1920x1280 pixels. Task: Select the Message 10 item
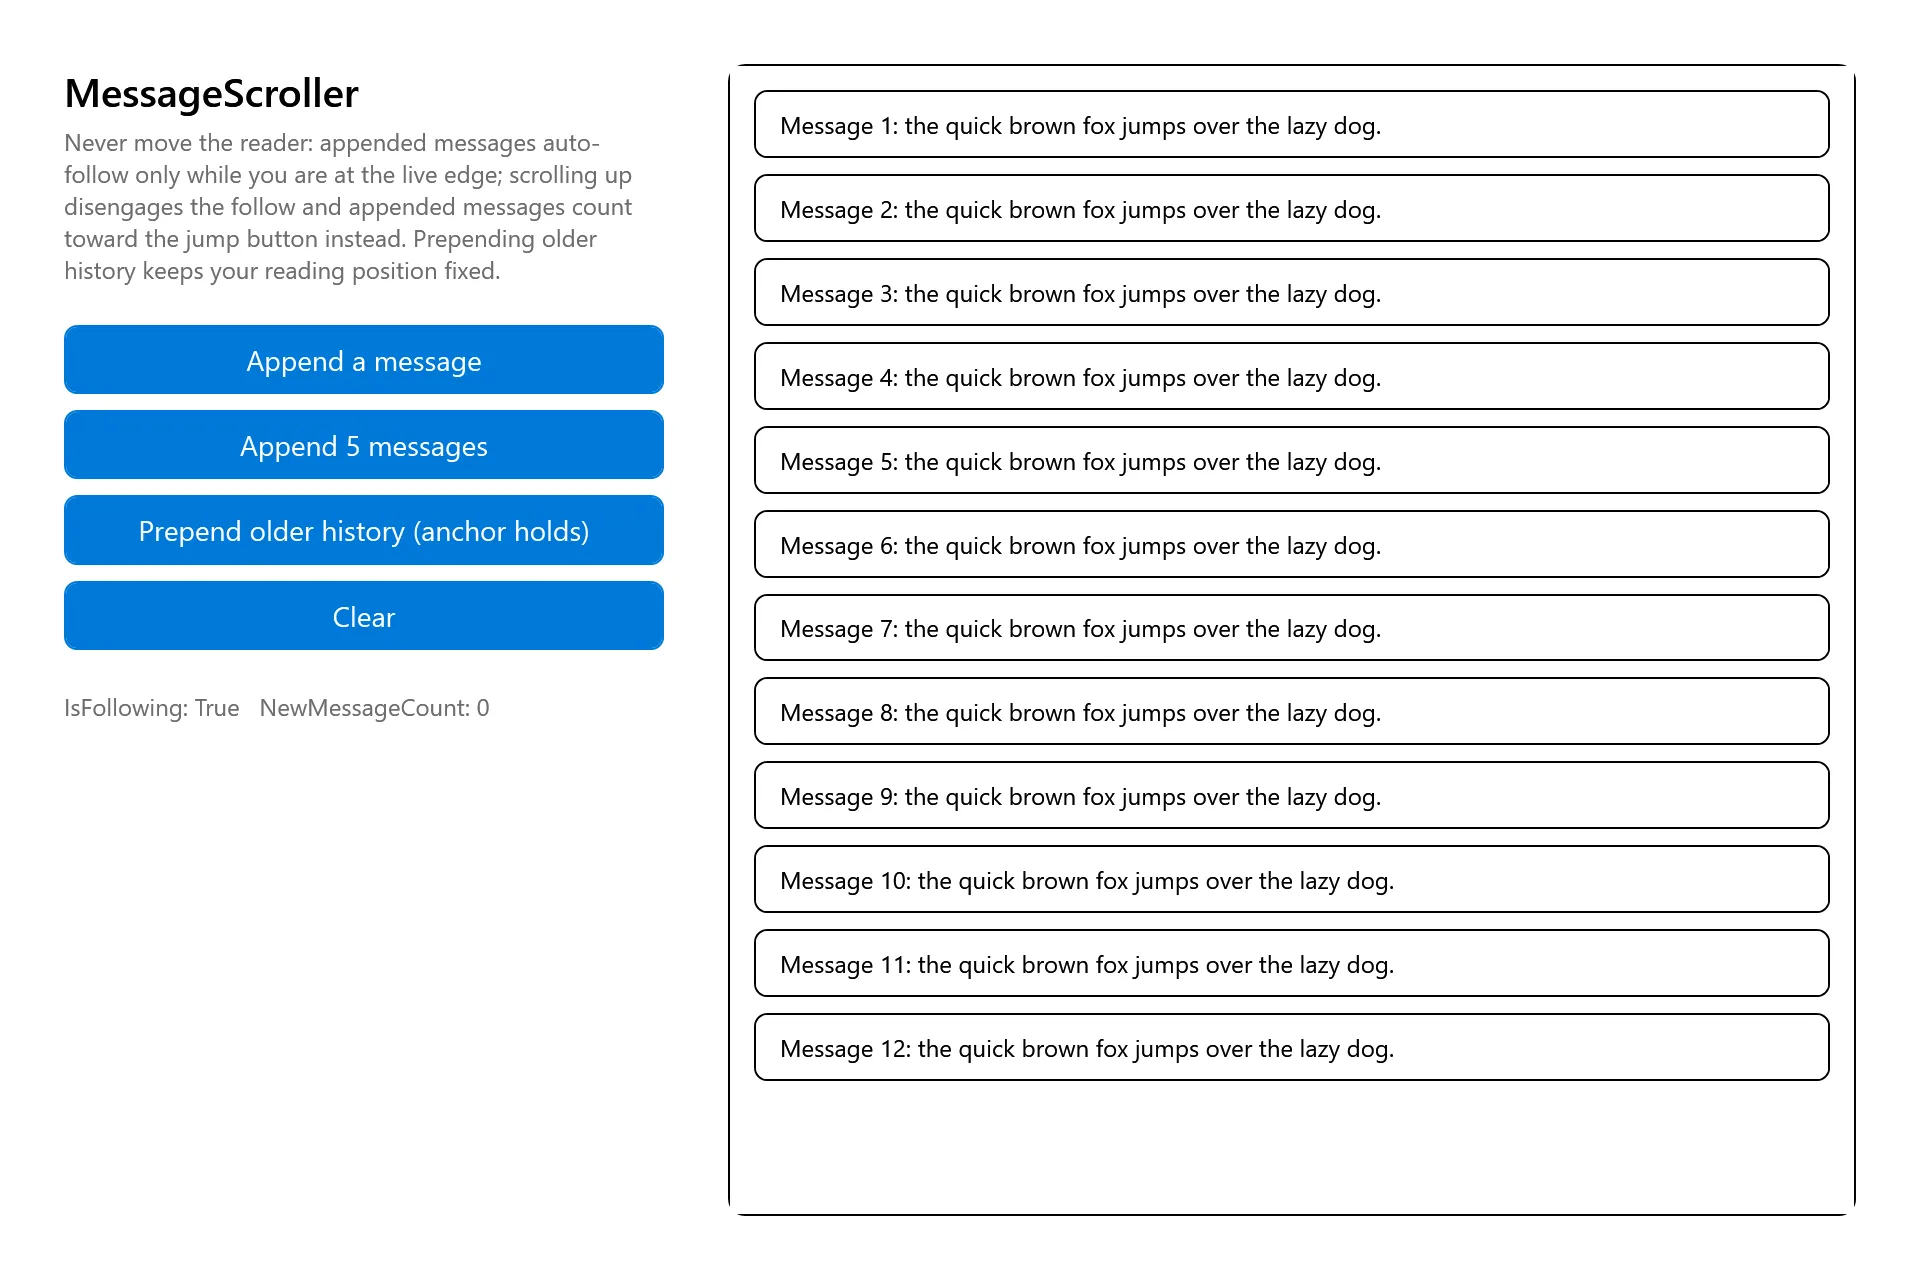tap(1292, 879)
